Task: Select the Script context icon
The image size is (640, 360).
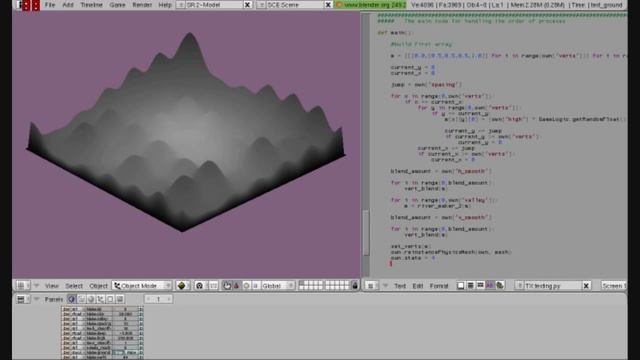Action: click(x=81, y=299)
